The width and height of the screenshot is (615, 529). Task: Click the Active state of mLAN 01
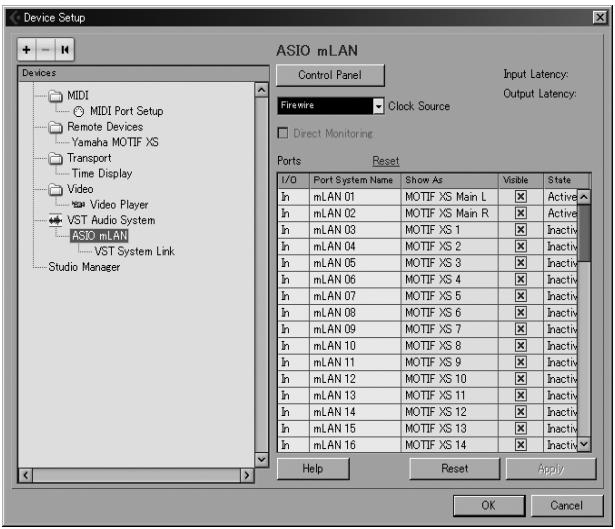[562, 197]
